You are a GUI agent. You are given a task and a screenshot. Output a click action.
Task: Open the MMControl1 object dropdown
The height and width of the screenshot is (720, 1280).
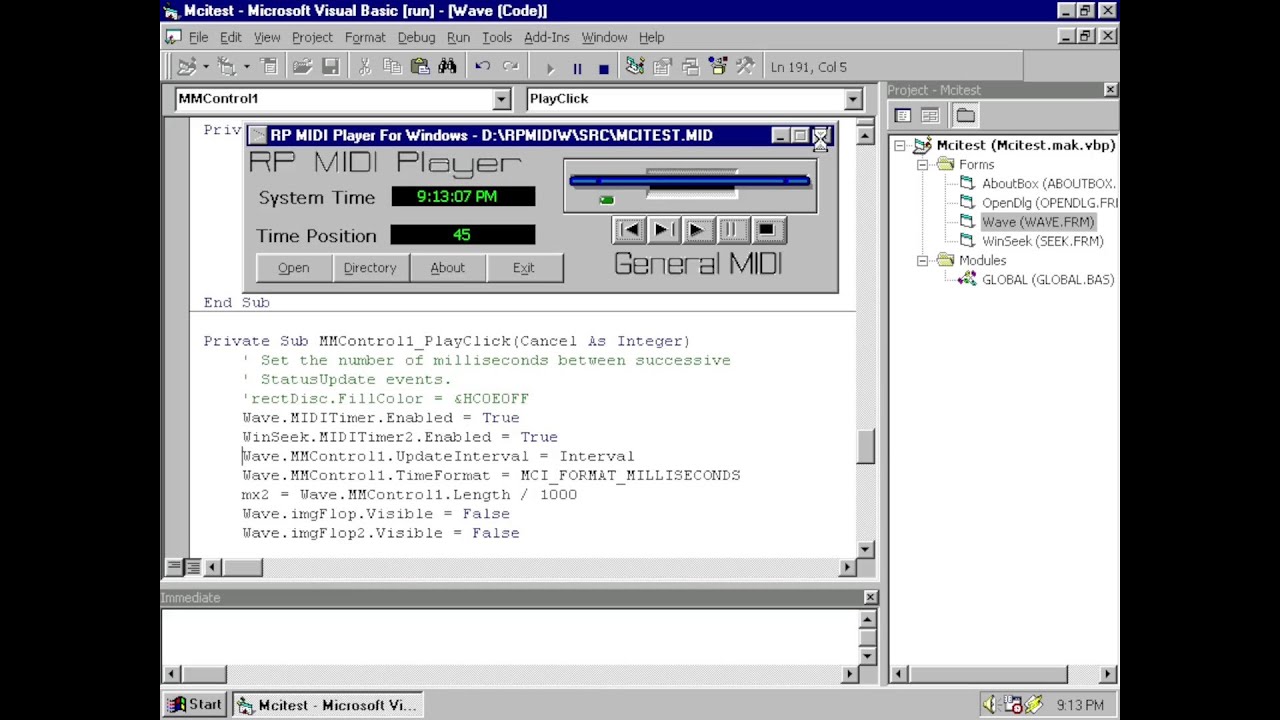pyautogui.click(x=502, y=99)
